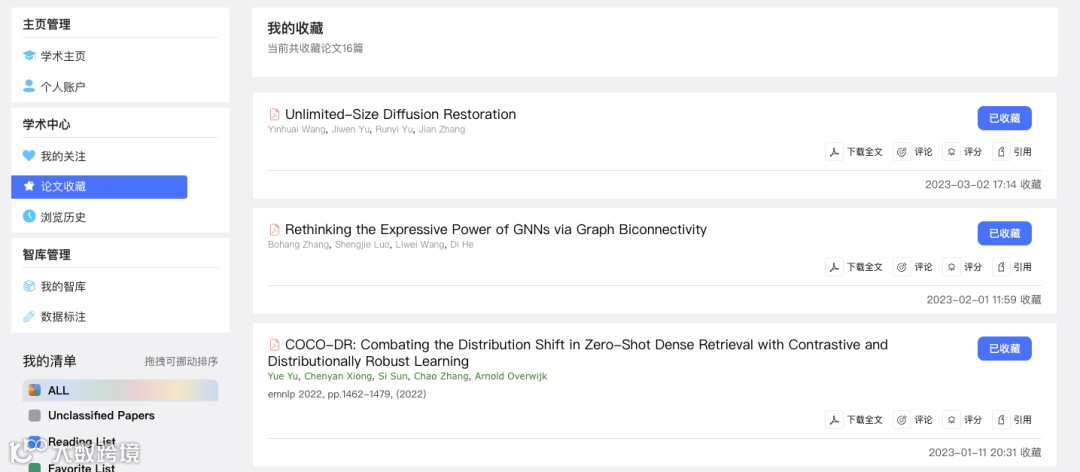Click the PDF icon beside Unlimited-Size Diffusion Restoration

274,115
